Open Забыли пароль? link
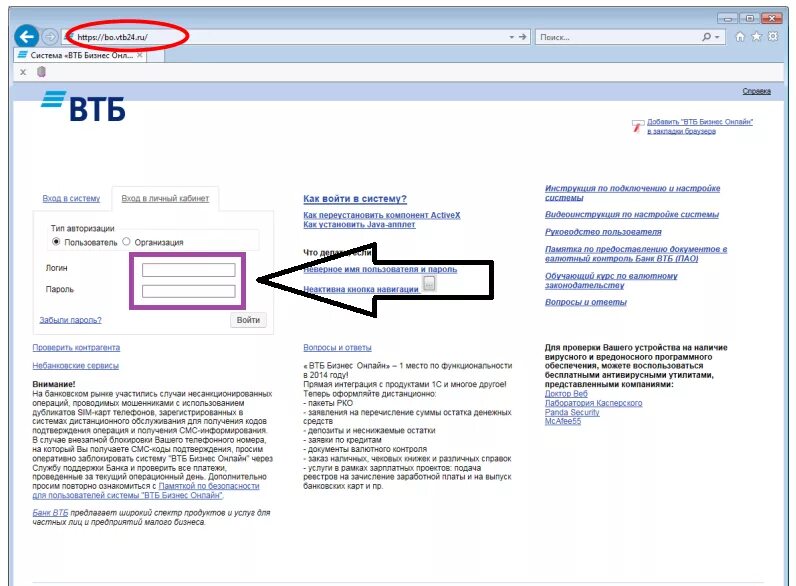Viewport: 796px width, 586px height. [x=71, y=320]
